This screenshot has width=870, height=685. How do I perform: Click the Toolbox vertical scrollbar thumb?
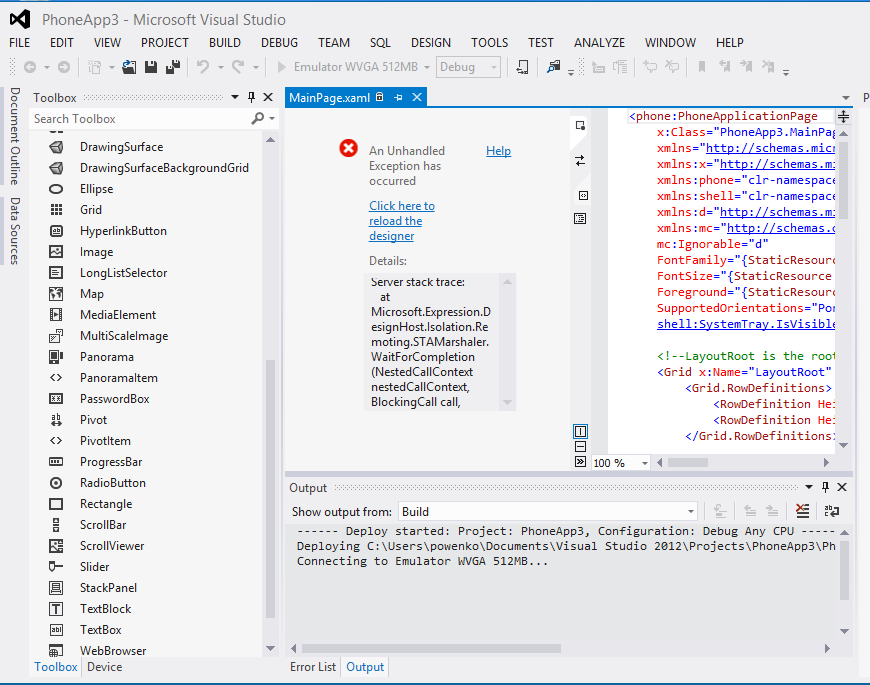pyautogui.click(x=270, y=488)
